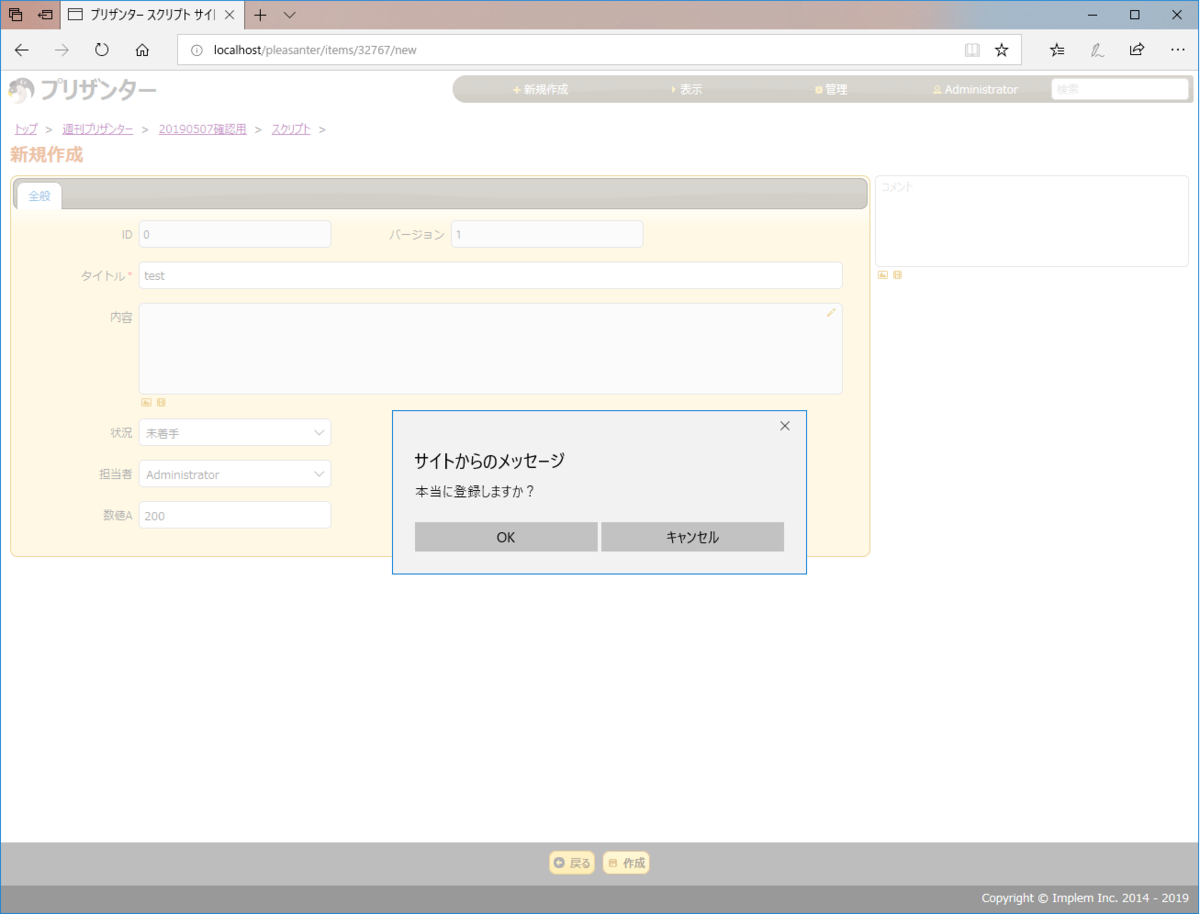Open the Favorites hub icon
This screenshot has height=914, width=1200.
[x=1057, y=50]
